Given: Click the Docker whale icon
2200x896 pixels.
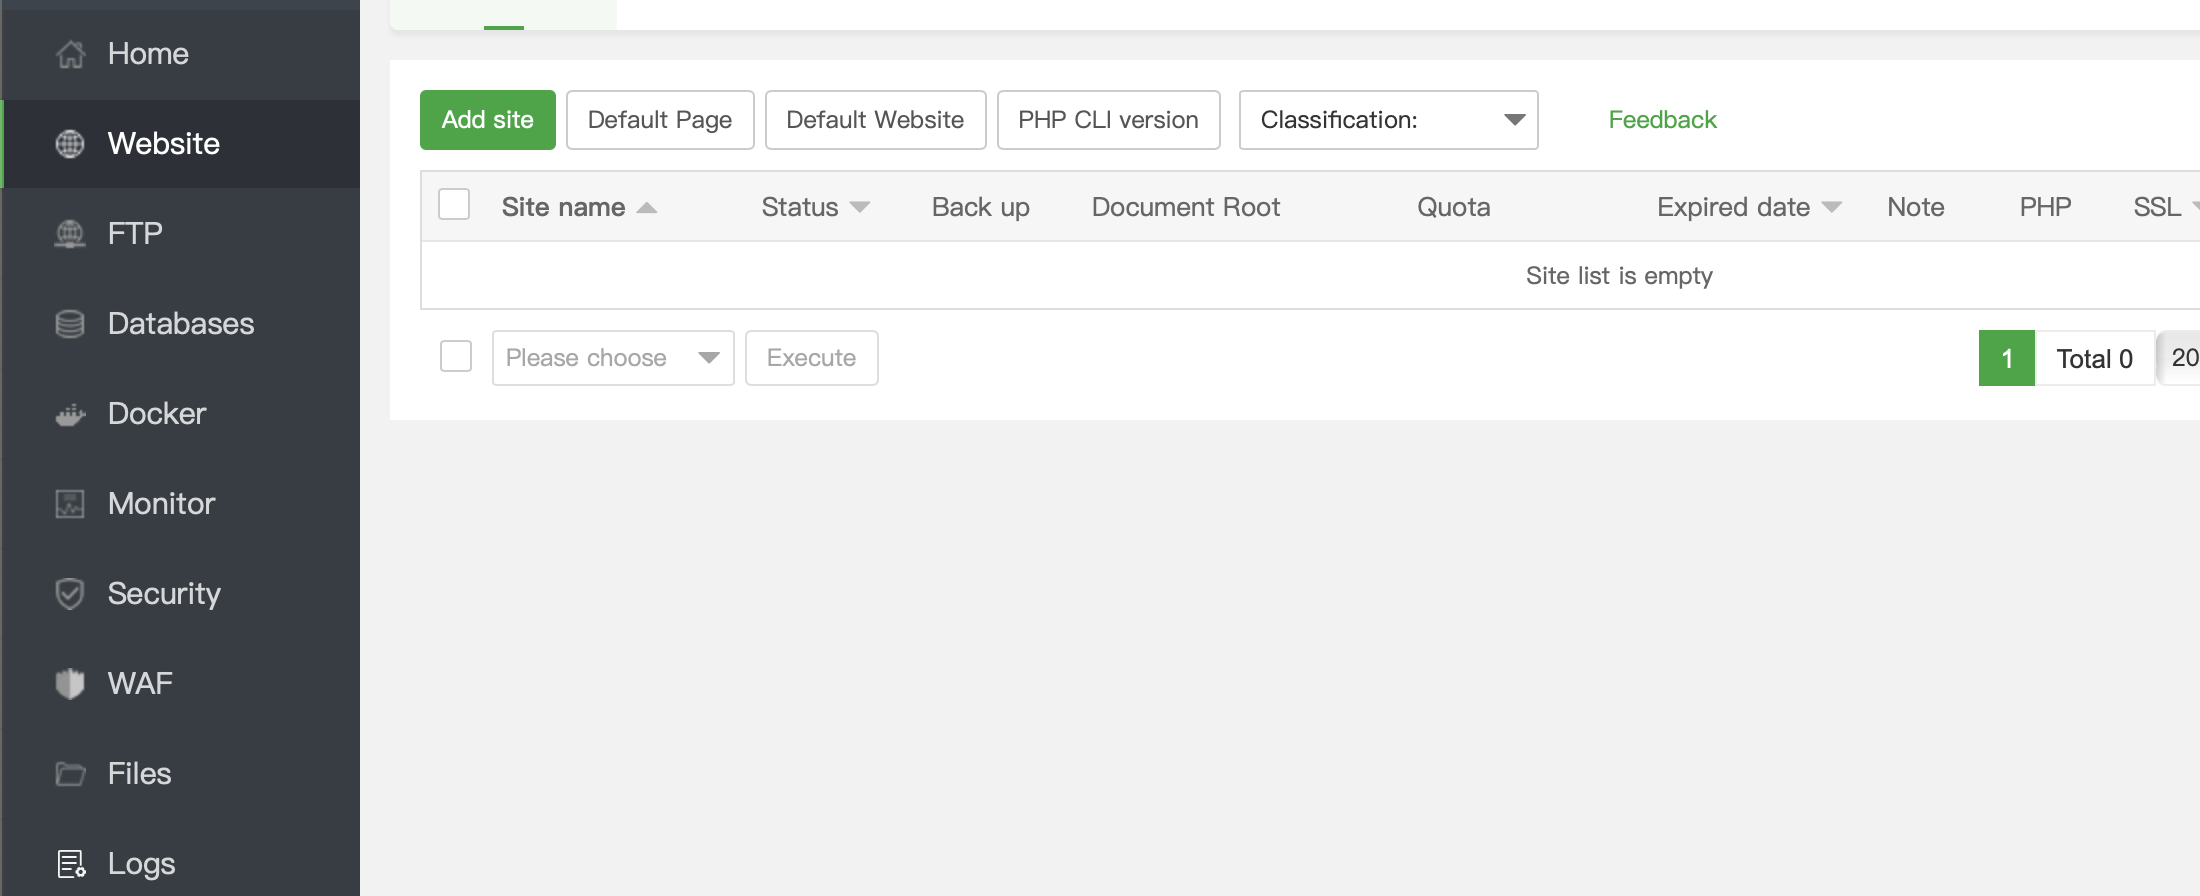Looking at the screenshot, I should pos(70,414).
